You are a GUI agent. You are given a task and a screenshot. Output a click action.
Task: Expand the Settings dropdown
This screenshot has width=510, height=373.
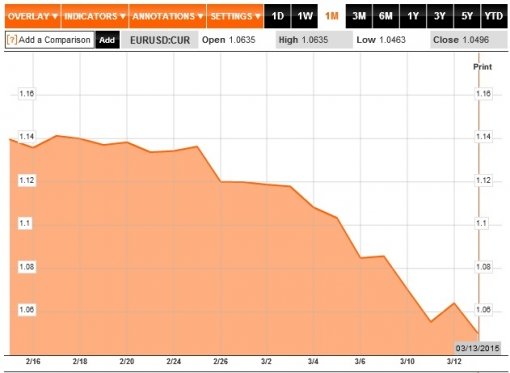coord(235,16)
